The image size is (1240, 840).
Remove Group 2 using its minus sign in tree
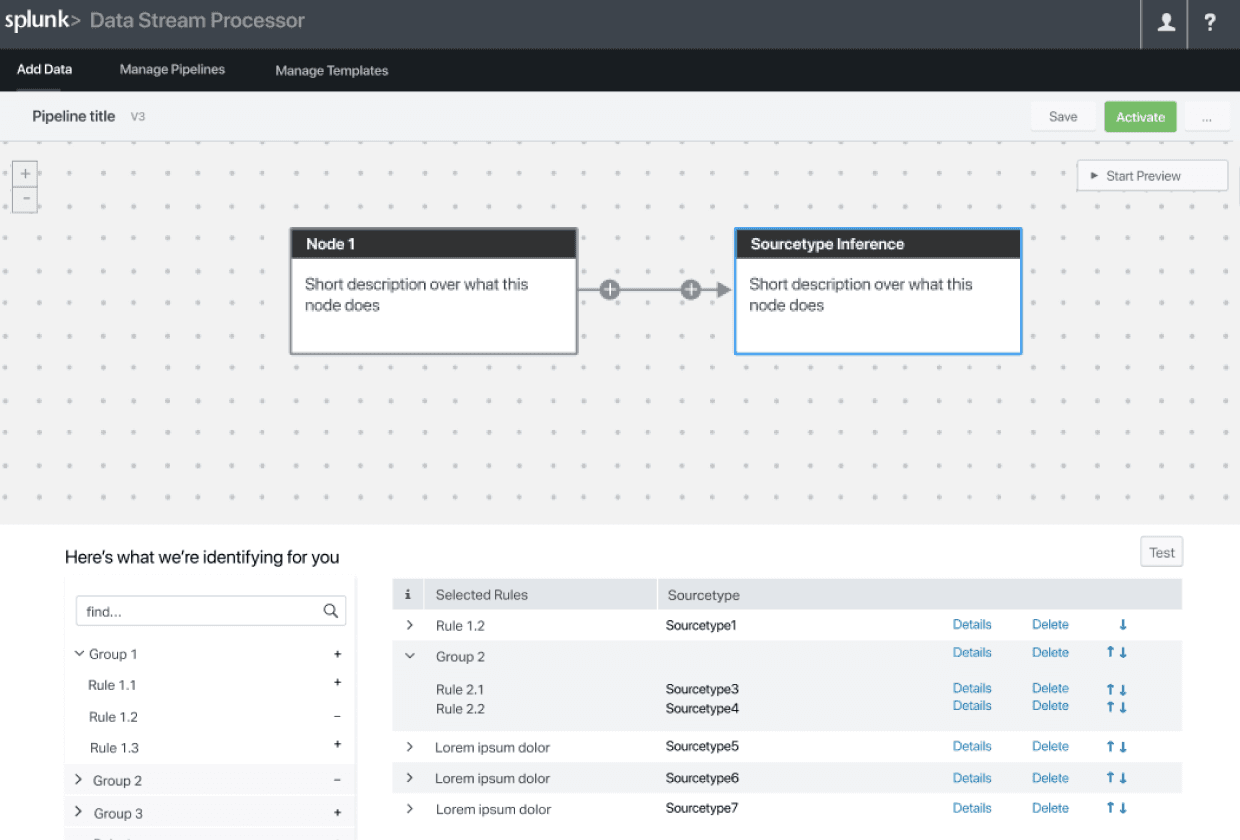[337, 780]
